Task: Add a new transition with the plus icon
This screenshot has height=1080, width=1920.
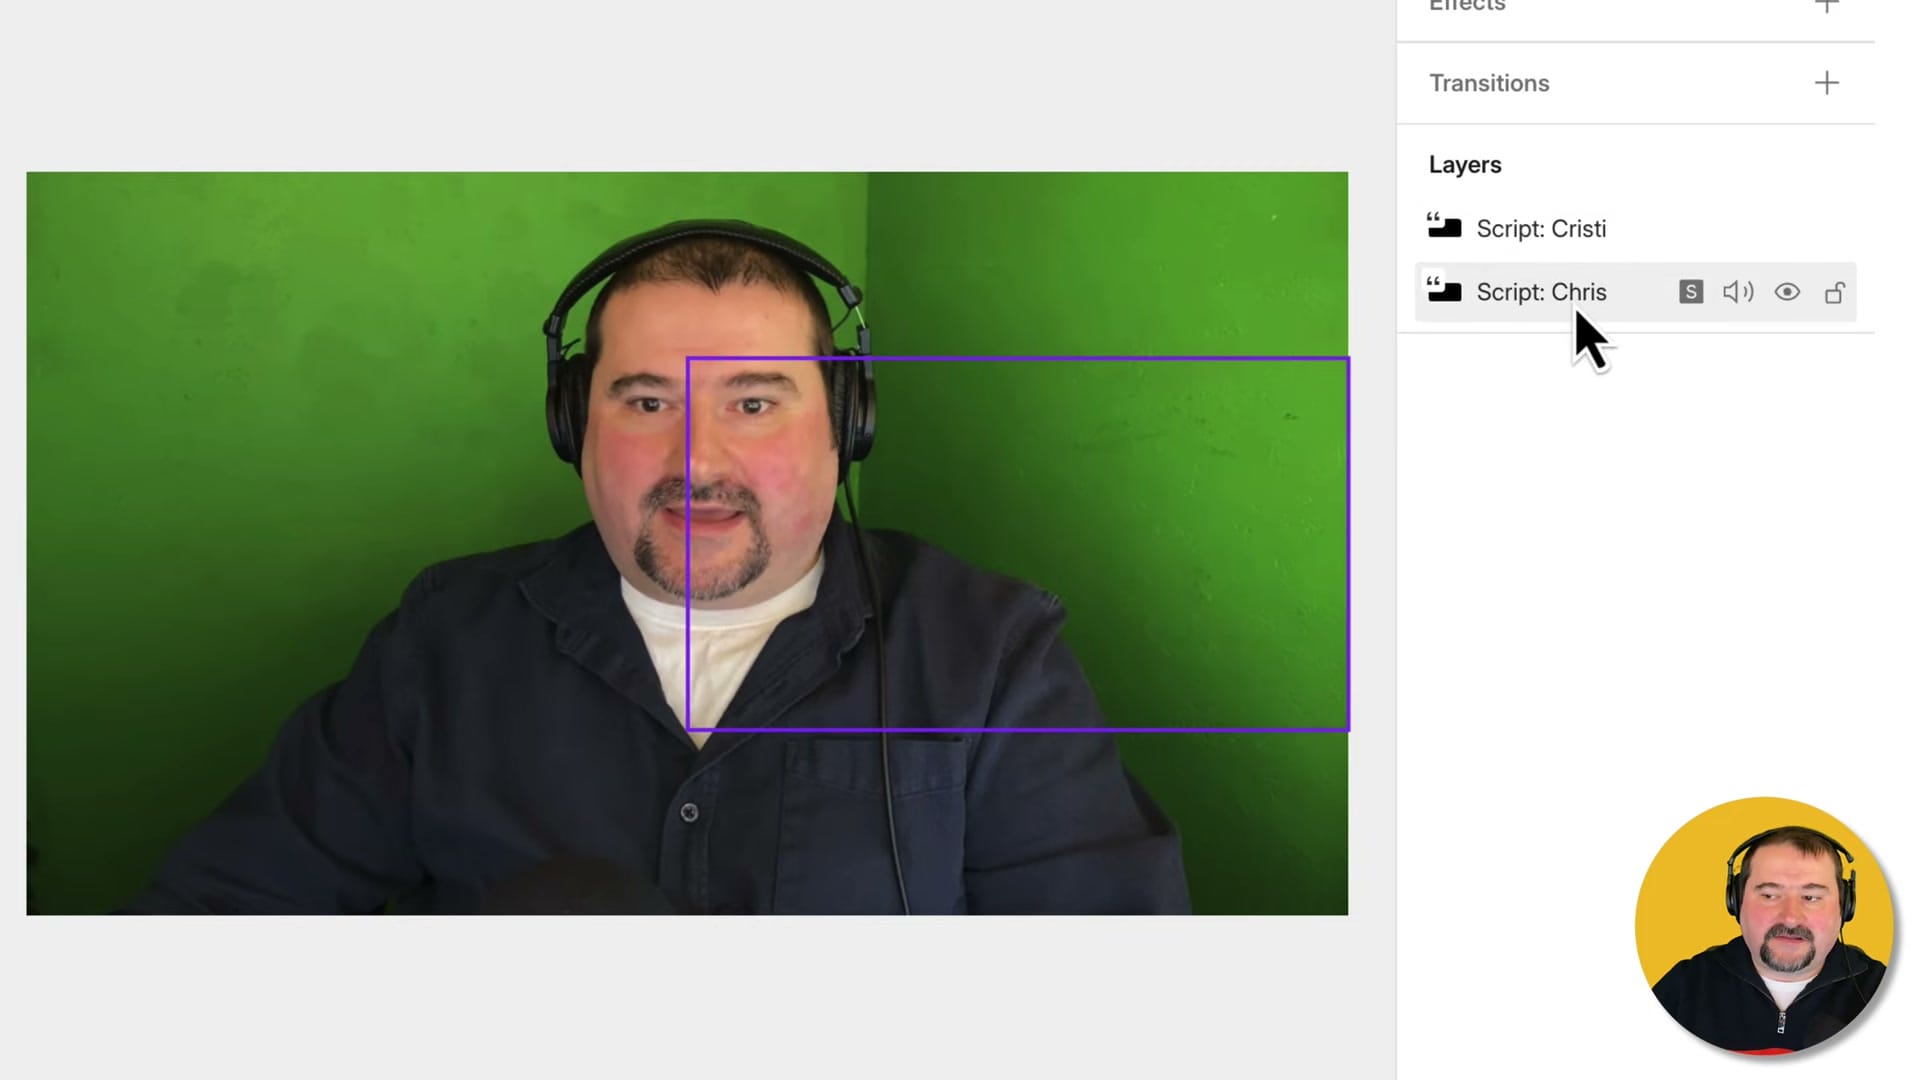Action: (1827, 83)
